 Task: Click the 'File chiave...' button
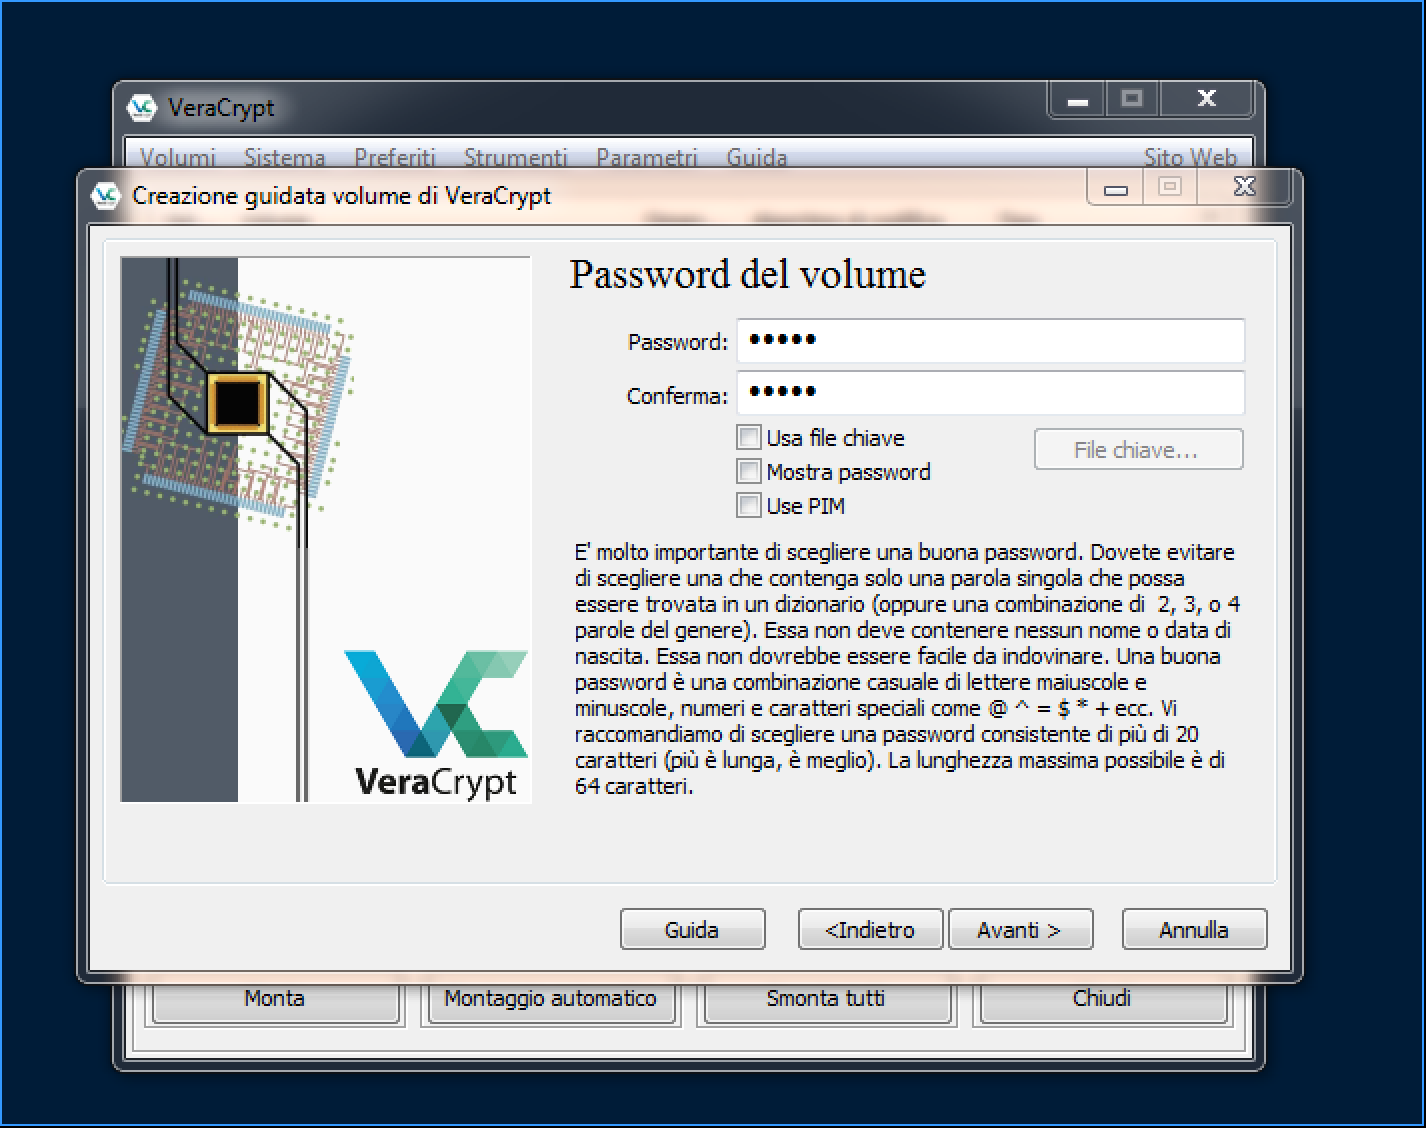click(1138, 450)
